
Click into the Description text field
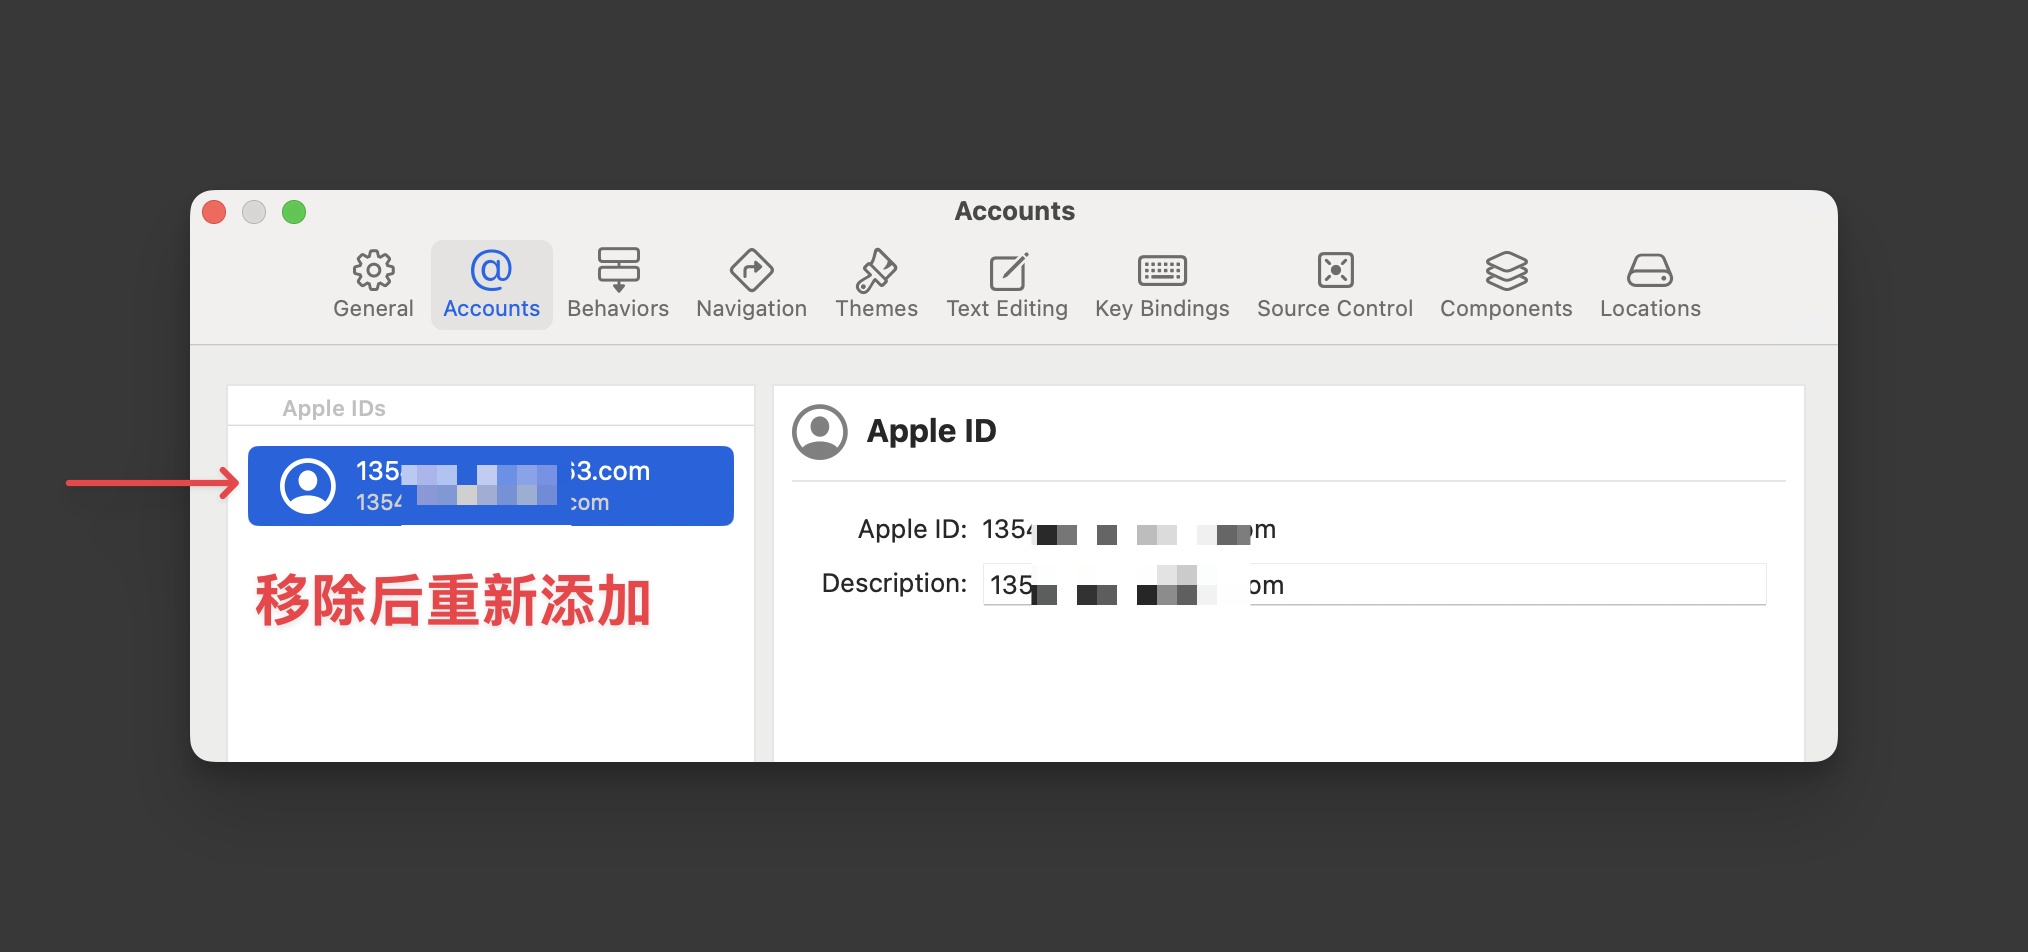click(1500, 585)
